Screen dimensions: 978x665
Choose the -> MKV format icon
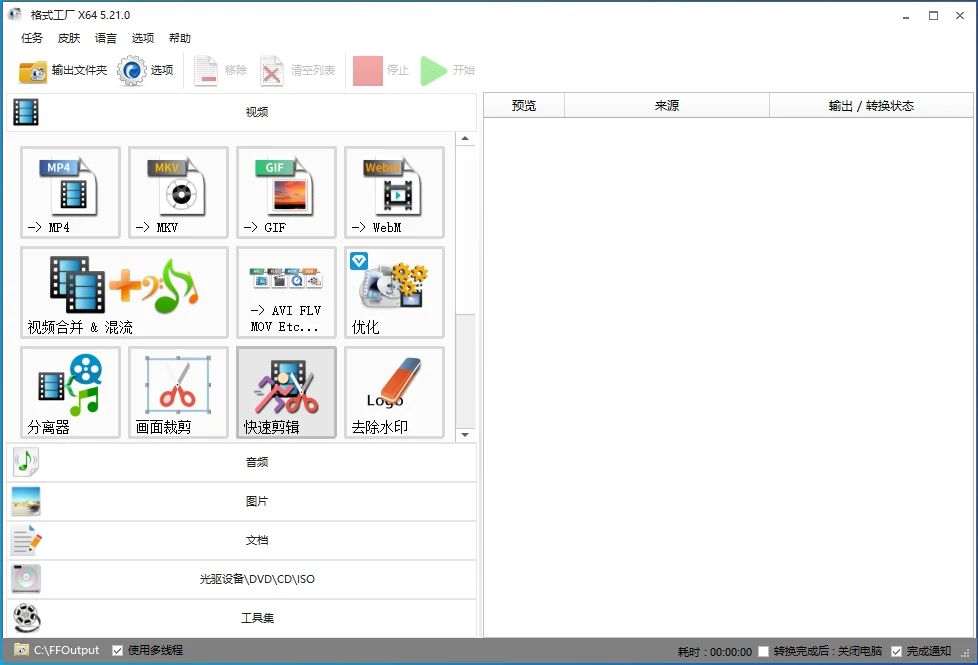(178, 192)
